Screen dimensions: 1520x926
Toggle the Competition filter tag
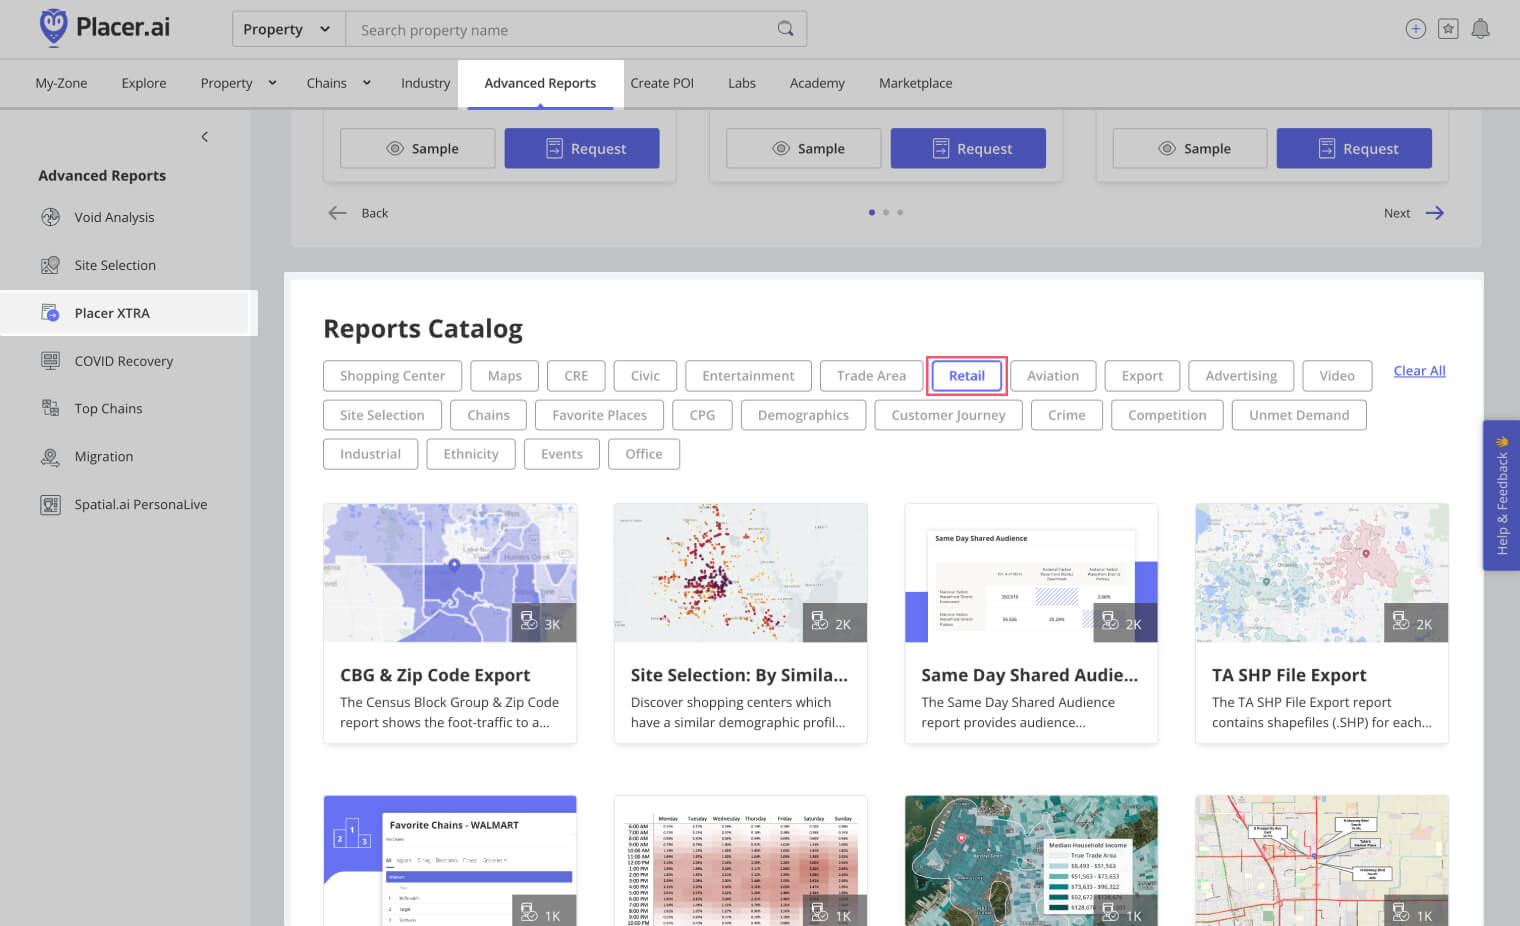pos(1167,415)
